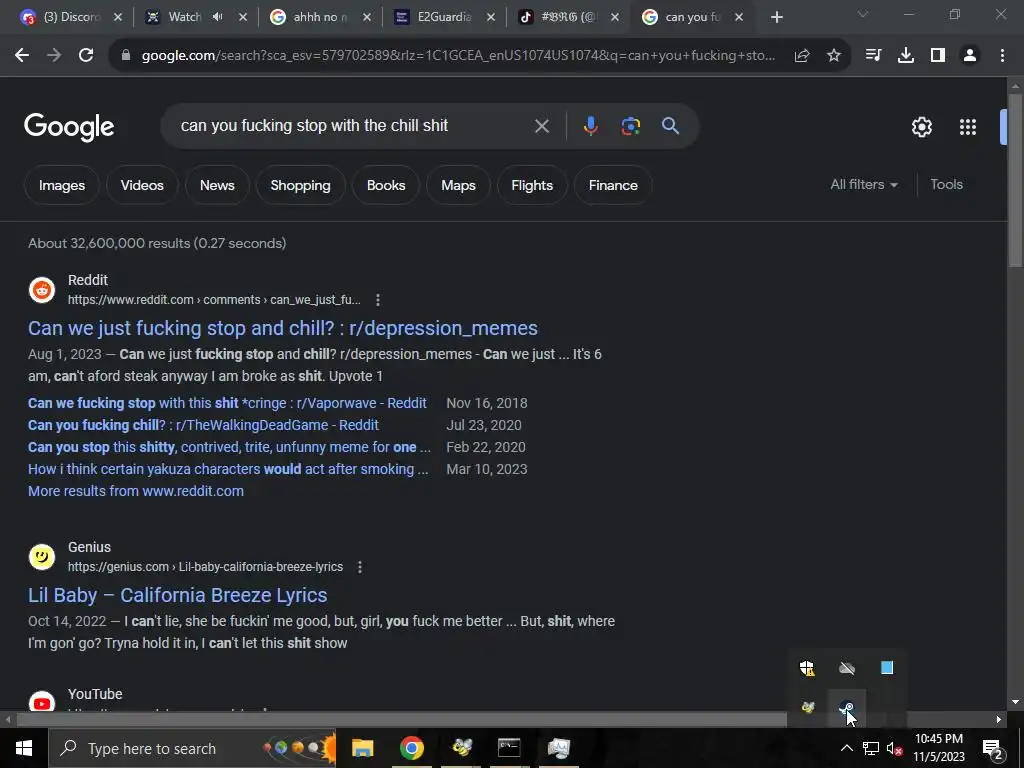Open Google apps grid
The width and height of the screenshot is (1024, 768).
point(968,127)
